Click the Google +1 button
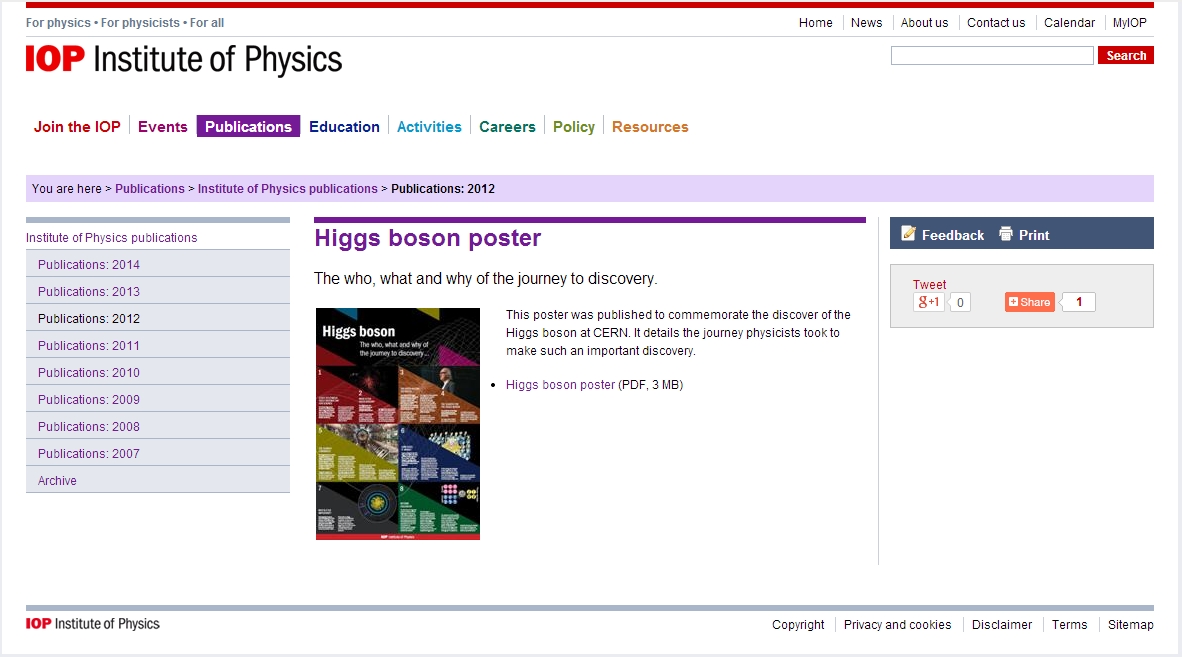Viewport: 1182px width, 657px height. [928, 302]
